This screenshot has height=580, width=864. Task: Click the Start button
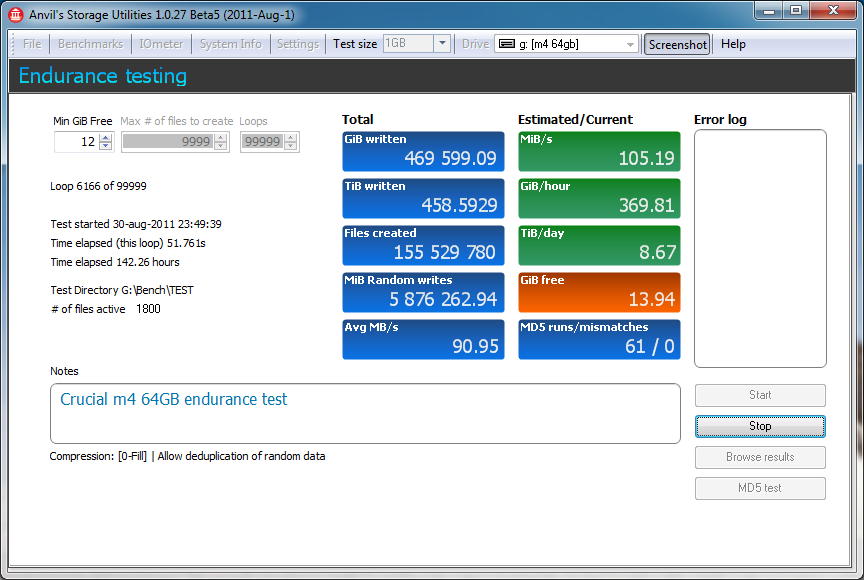click(760, 395)
